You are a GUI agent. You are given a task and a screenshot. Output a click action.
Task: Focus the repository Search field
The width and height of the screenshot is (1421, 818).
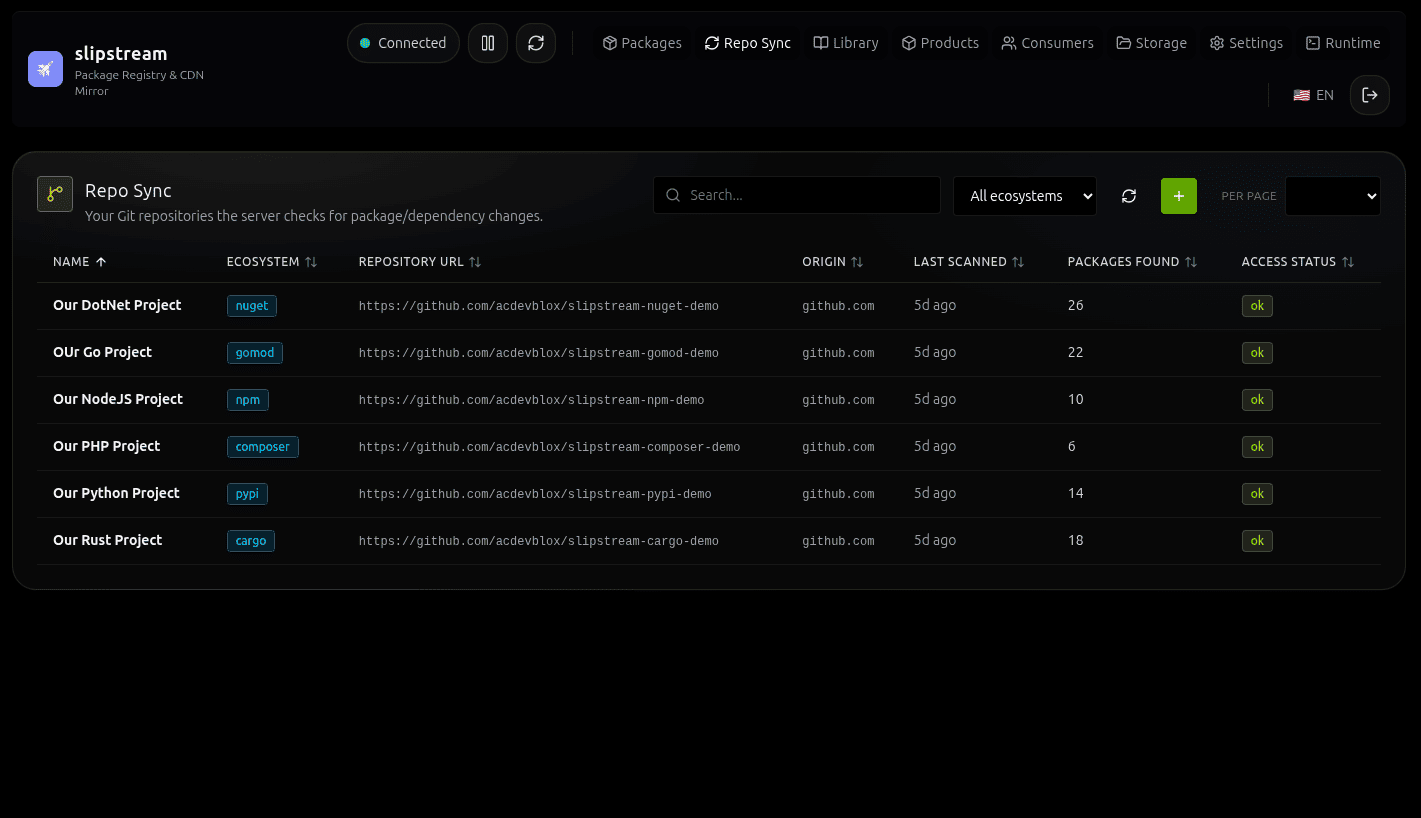pos(797,195)
